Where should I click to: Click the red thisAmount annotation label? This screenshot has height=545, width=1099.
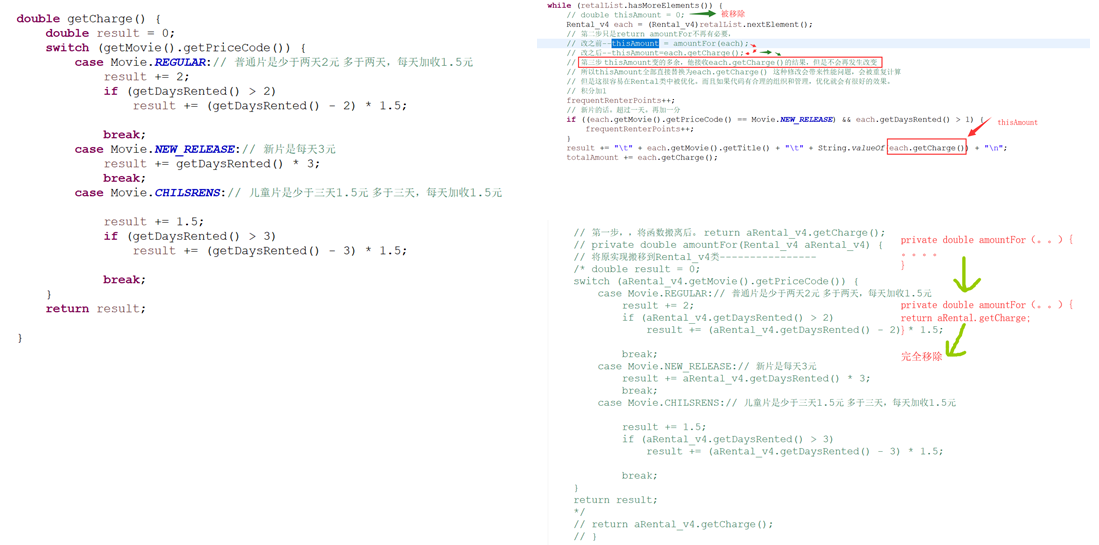pos(1017,123)
